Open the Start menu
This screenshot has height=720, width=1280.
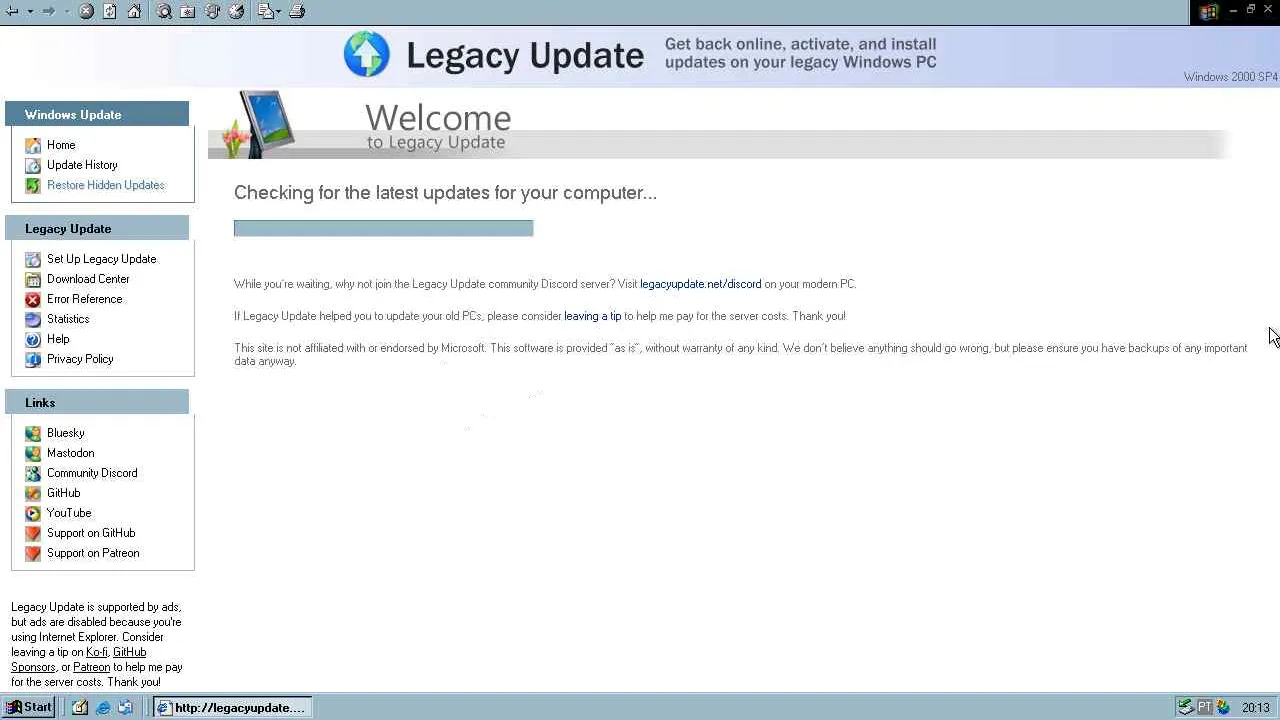point(28,707)
